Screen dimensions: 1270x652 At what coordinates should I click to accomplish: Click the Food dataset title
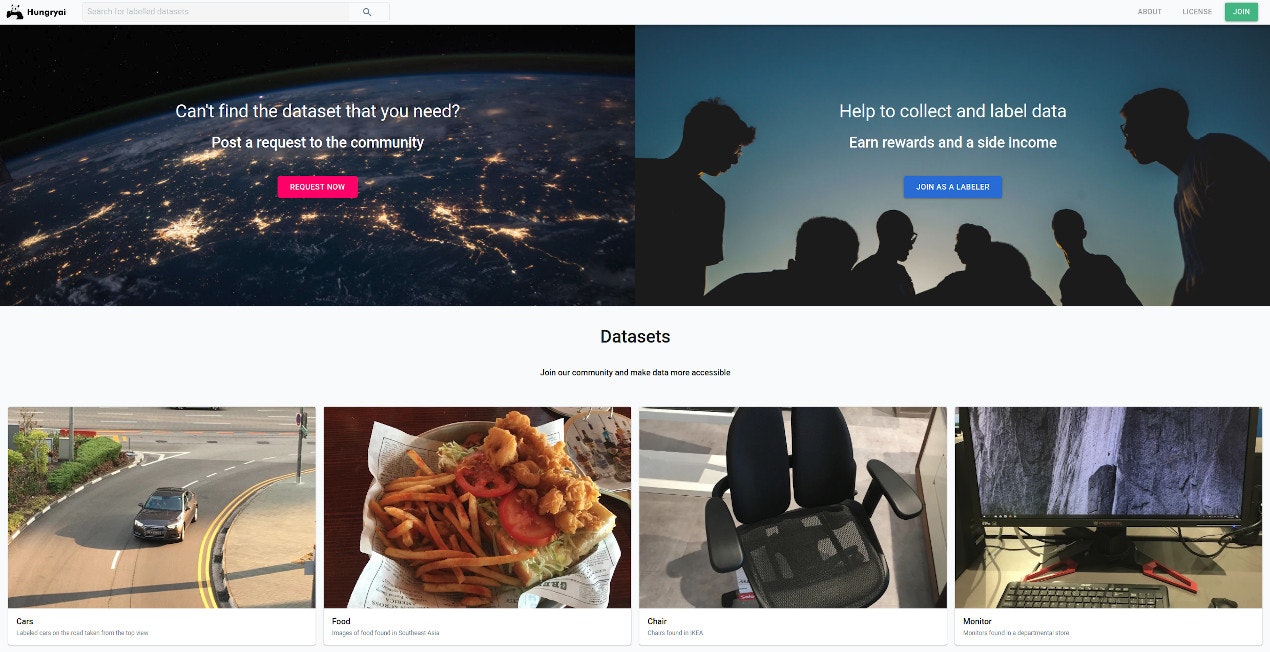click(x=341, y=621)
